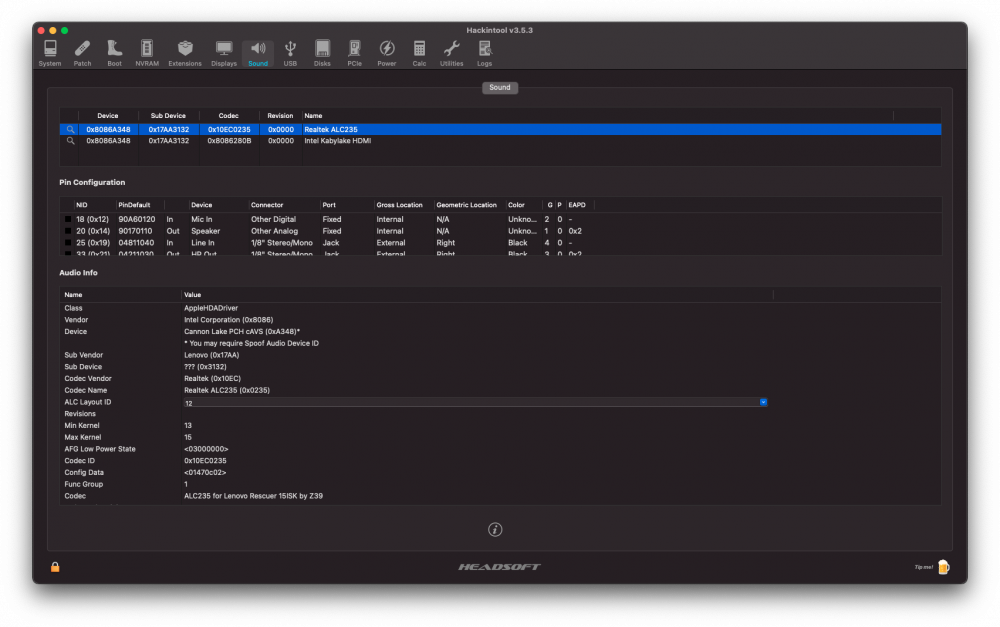The image size is (1000, 627).
Task: Click the Geometric Location column header
Action: point(466,205)
